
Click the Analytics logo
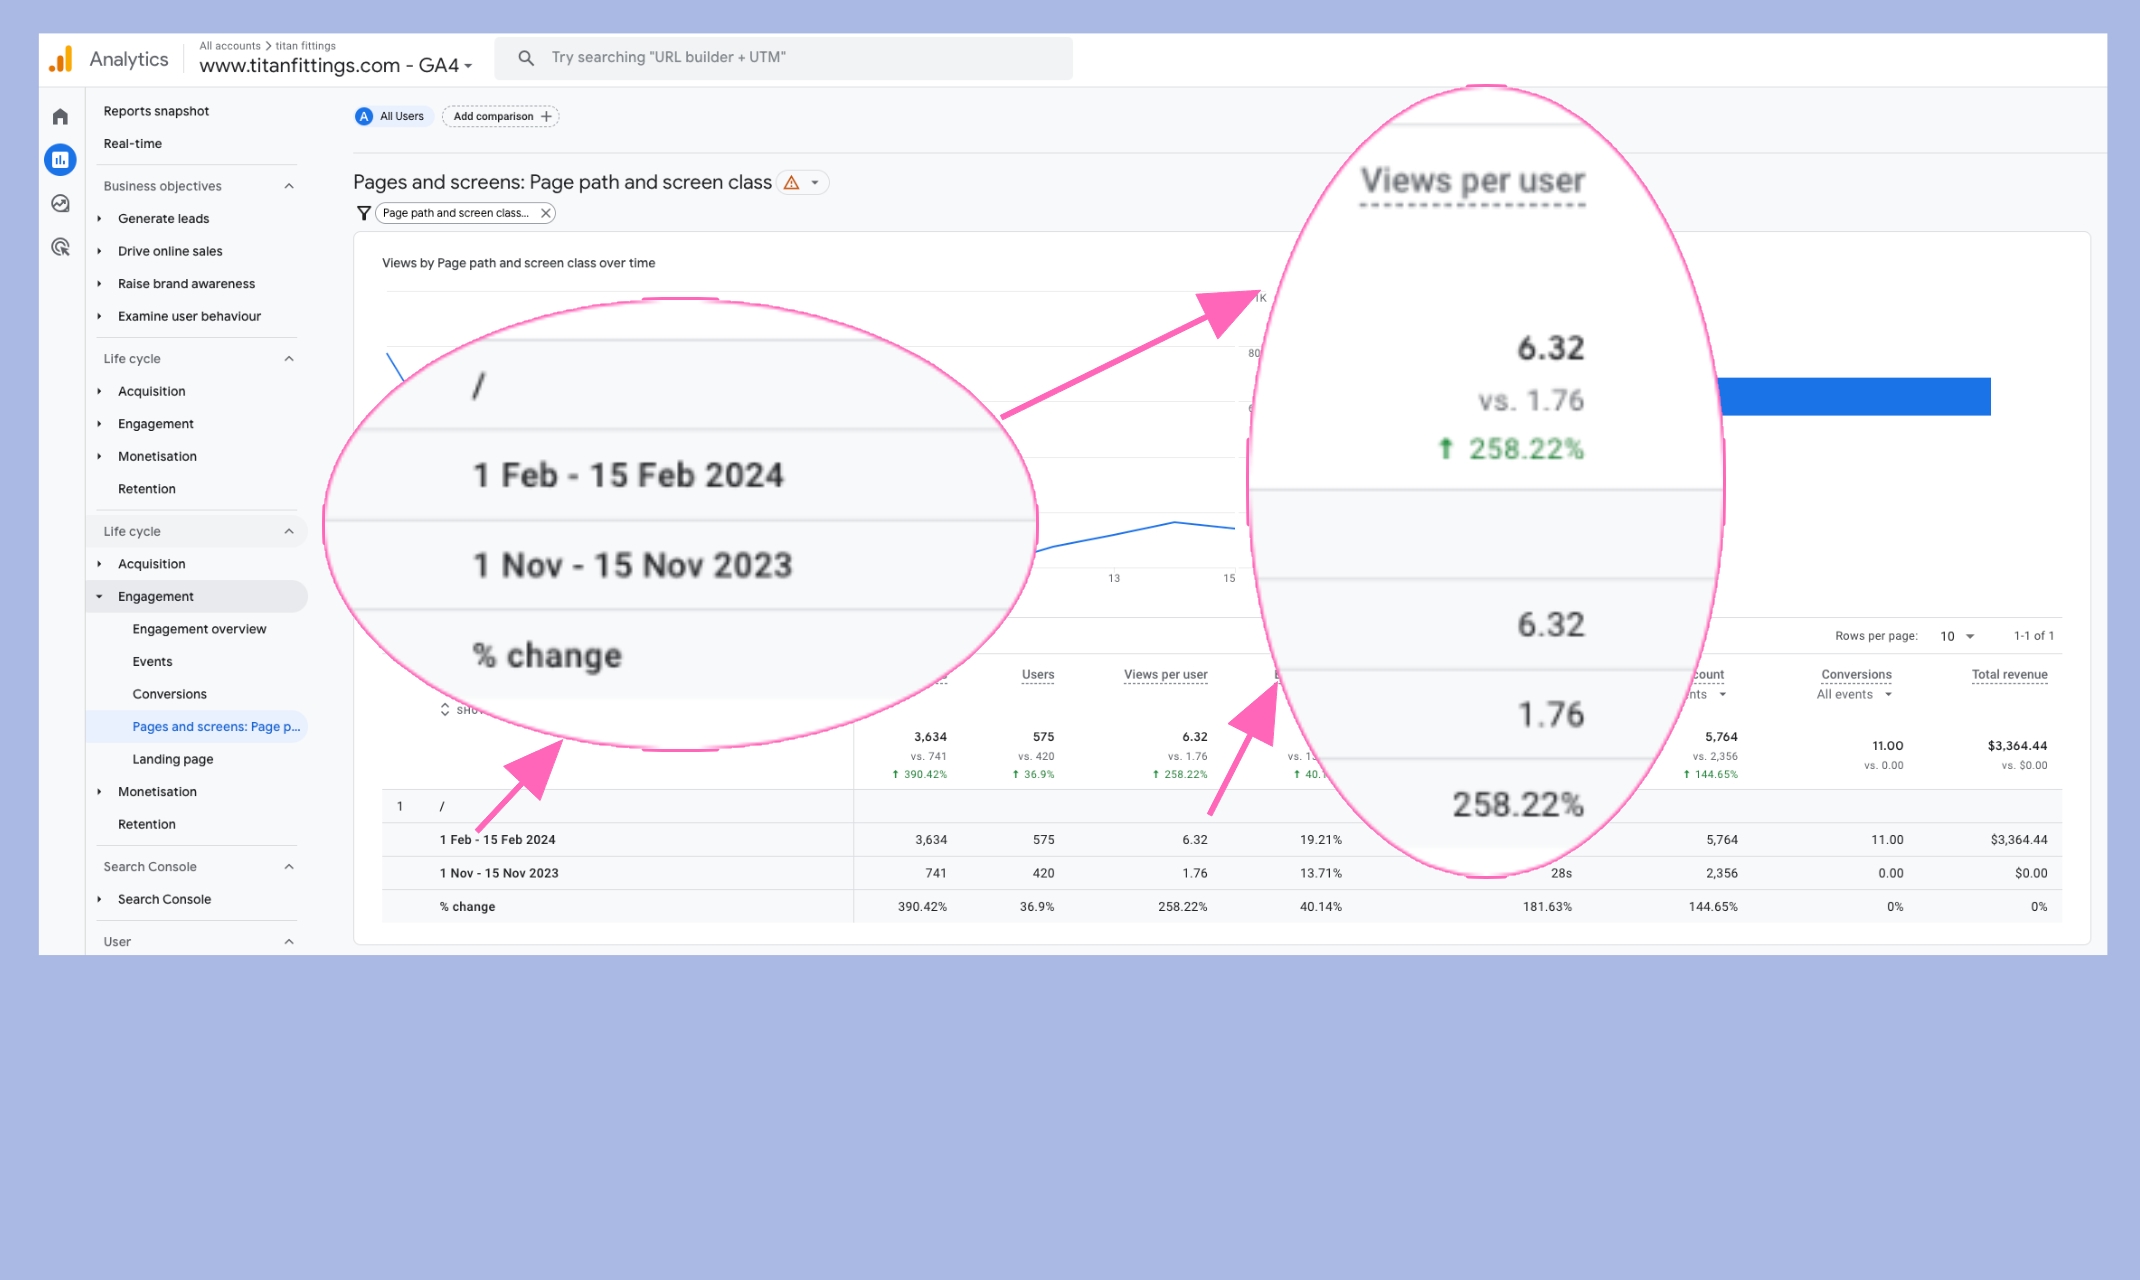tap(61, 59)
